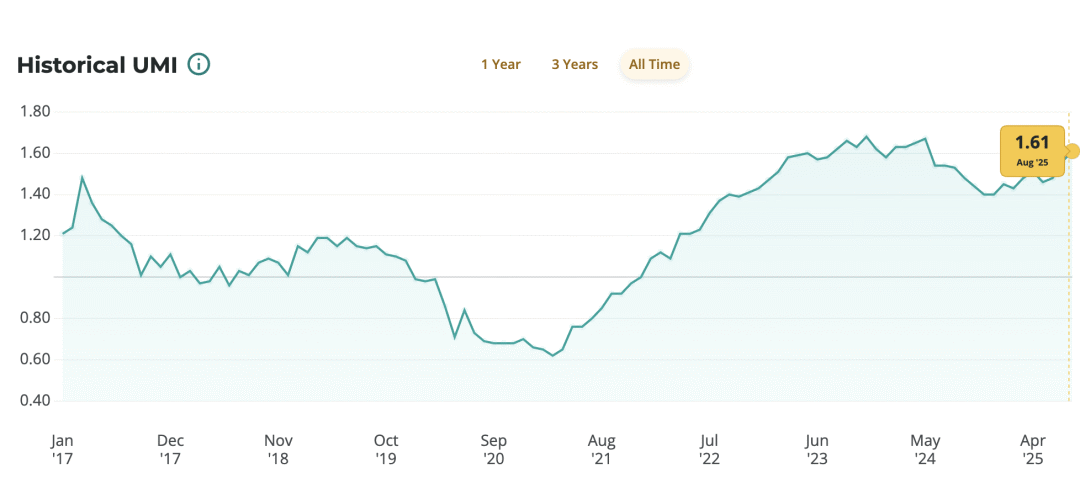Click the Oct '19 x-axis label
Screen dimensions: 1080x500
[x=386, y=449]
